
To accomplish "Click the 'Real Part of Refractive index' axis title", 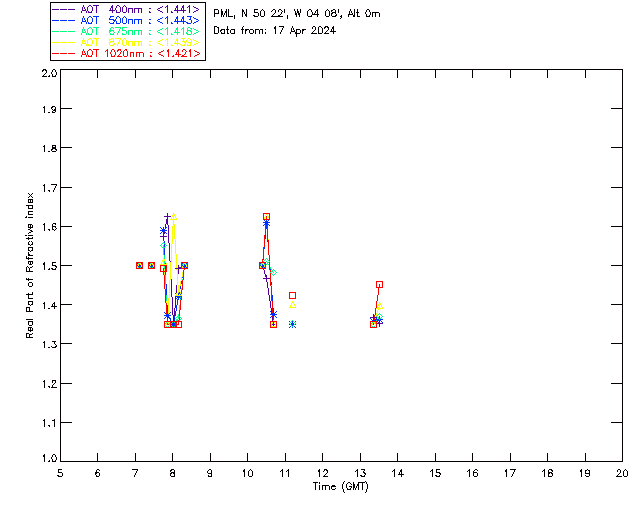I will pos(29,265).
